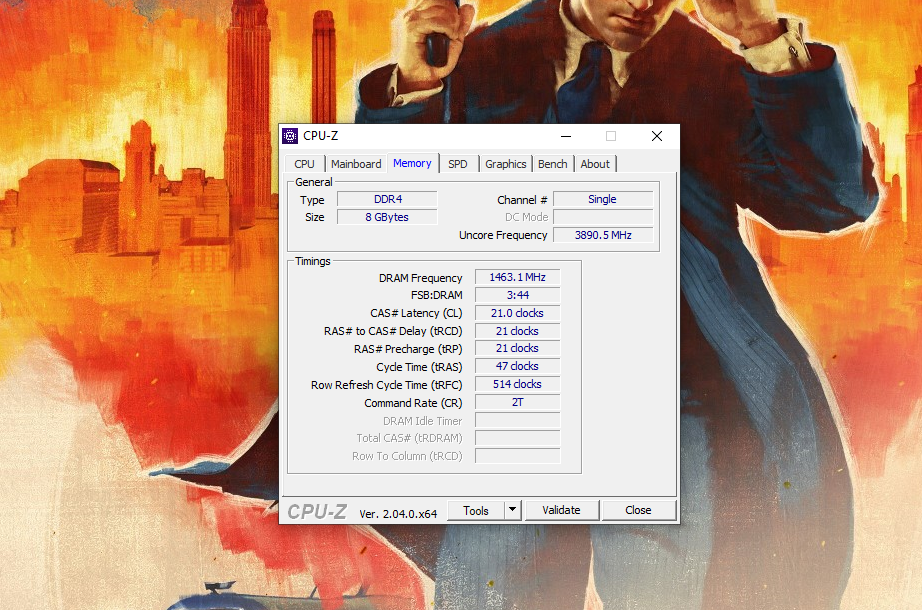Select the DDR4 memory type value
Screen dimensions: 922x610
(387, 199)
